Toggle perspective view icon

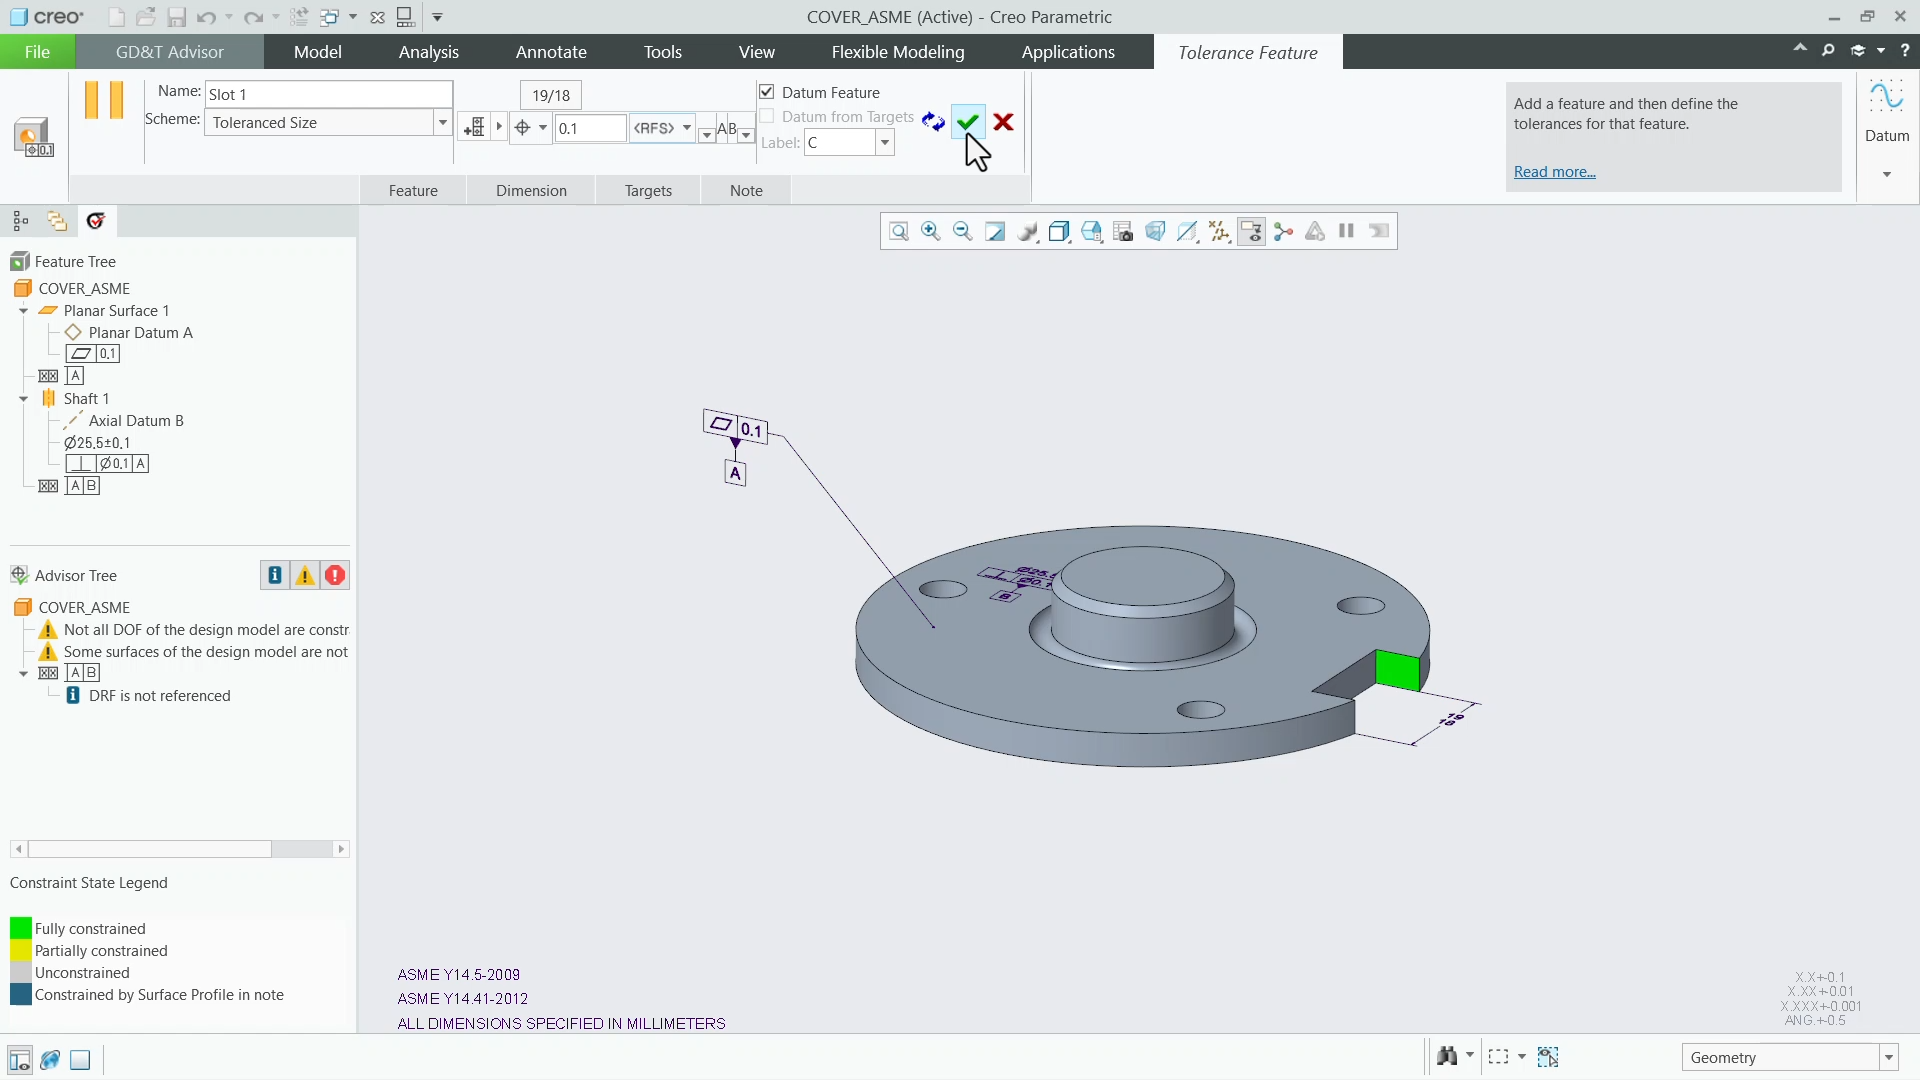tap(1155, 232)
